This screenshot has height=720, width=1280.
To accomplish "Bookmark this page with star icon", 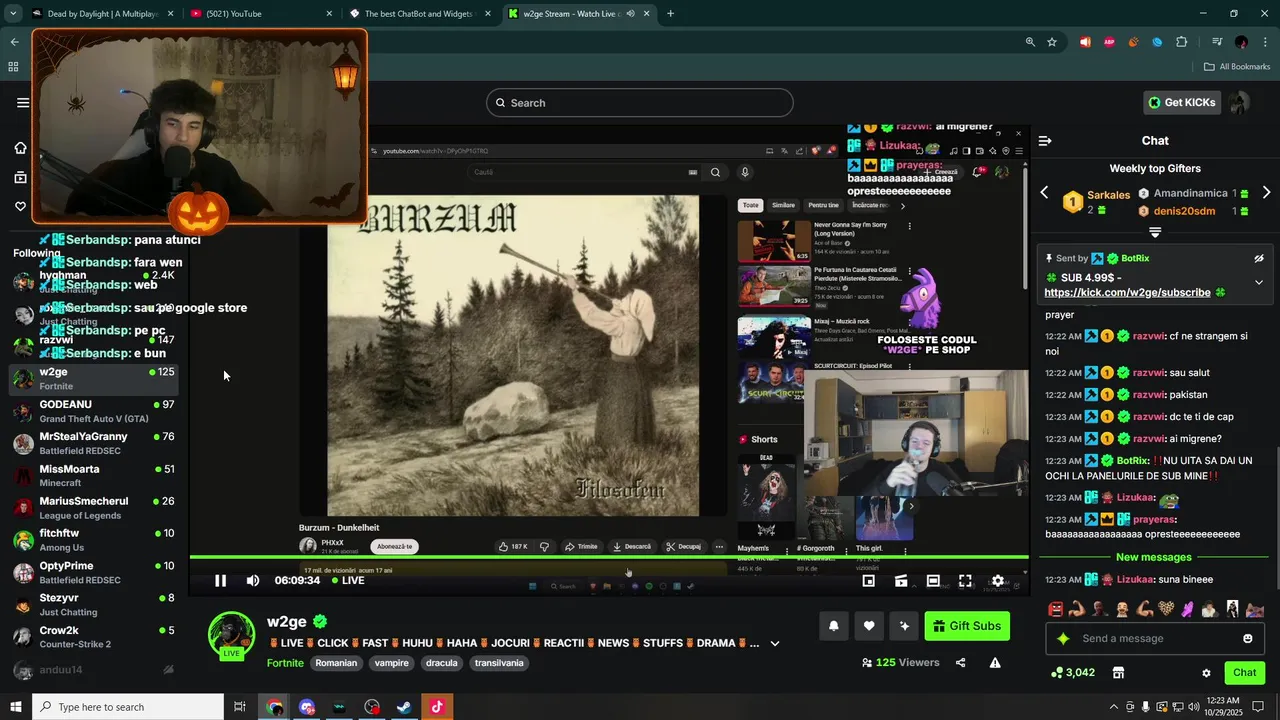I will 1052,42.
